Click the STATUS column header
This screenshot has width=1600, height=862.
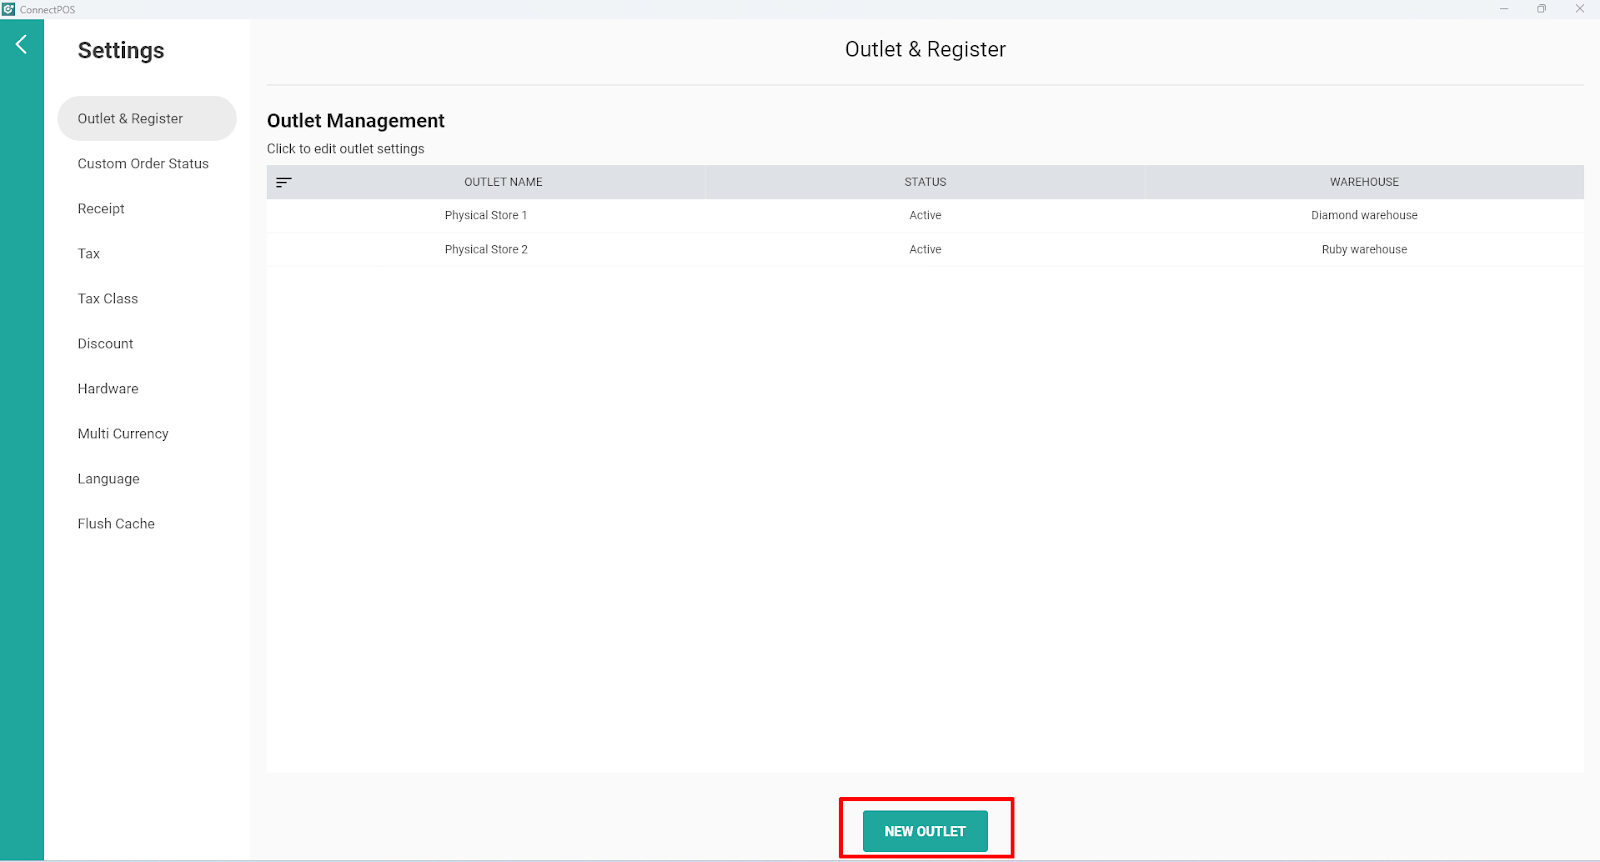(925, 182)
